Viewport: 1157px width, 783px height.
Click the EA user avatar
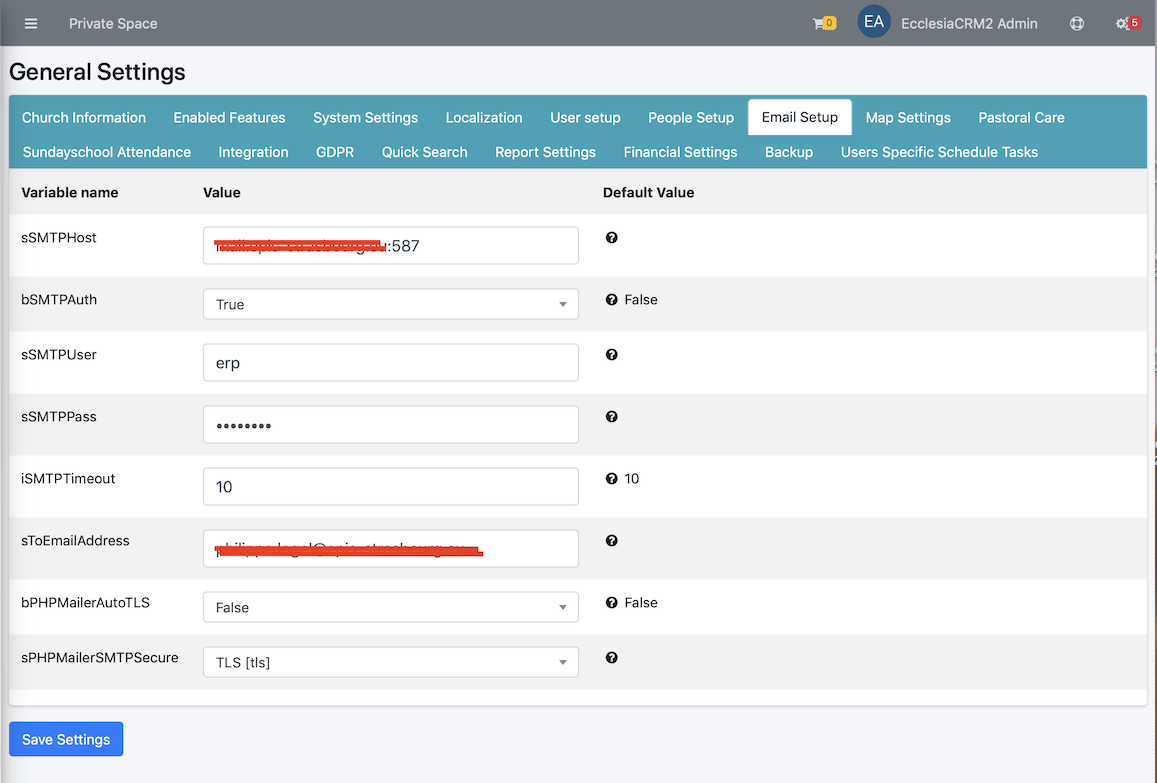click(x=874, y=22)
